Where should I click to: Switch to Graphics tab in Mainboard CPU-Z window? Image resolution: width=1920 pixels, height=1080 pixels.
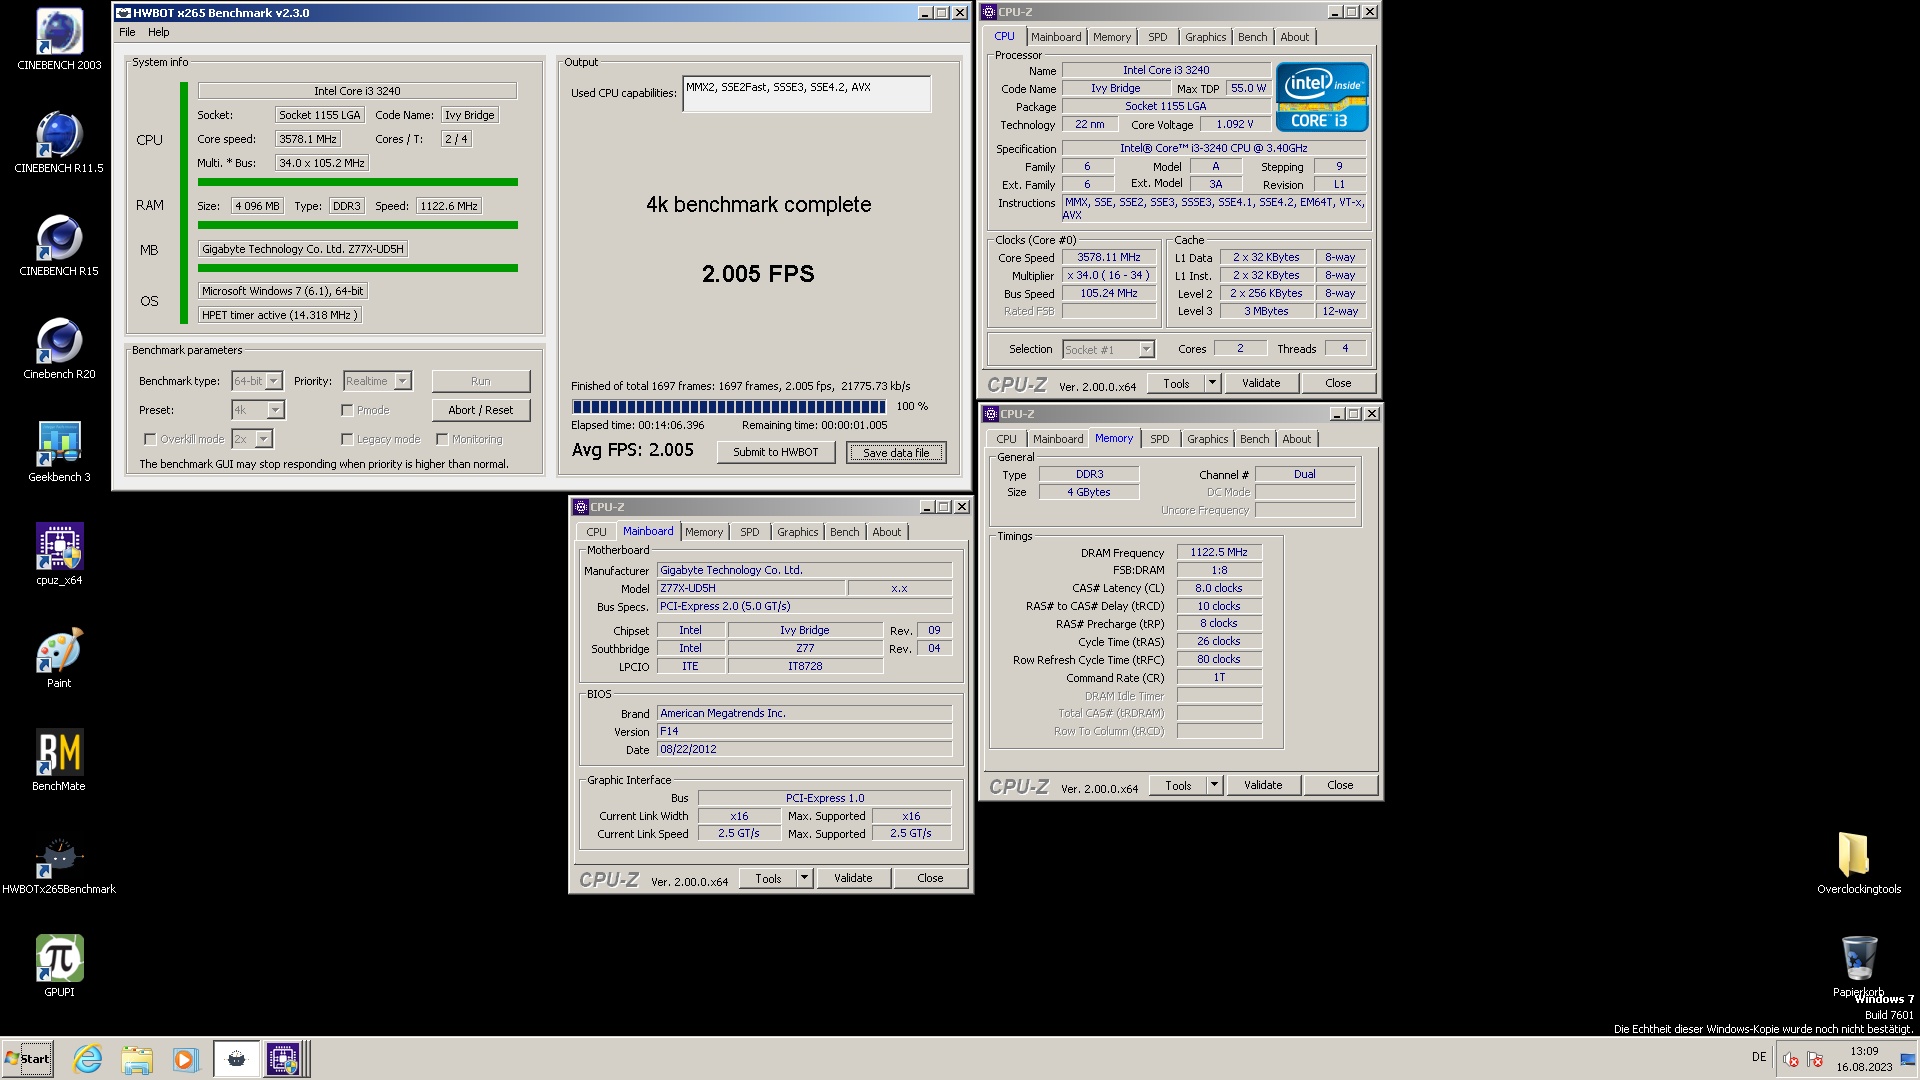tap(797, 532)
